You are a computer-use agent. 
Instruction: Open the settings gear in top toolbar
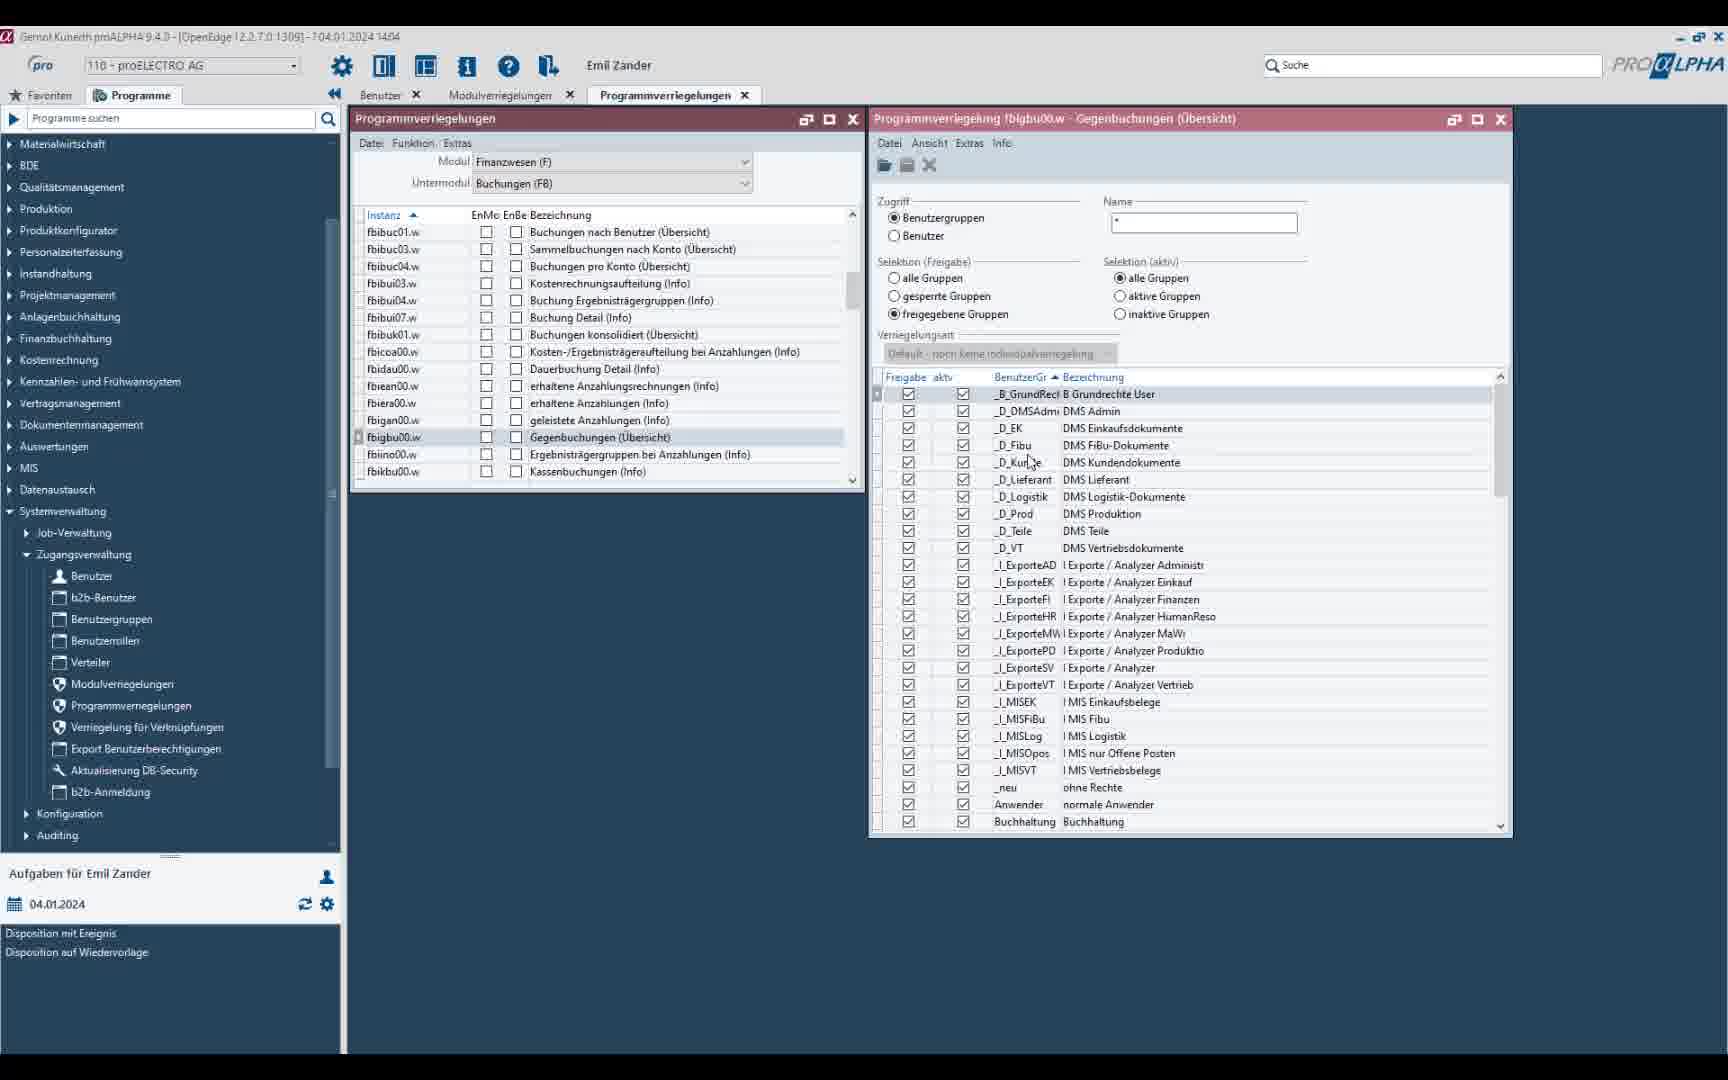[342, 66]
